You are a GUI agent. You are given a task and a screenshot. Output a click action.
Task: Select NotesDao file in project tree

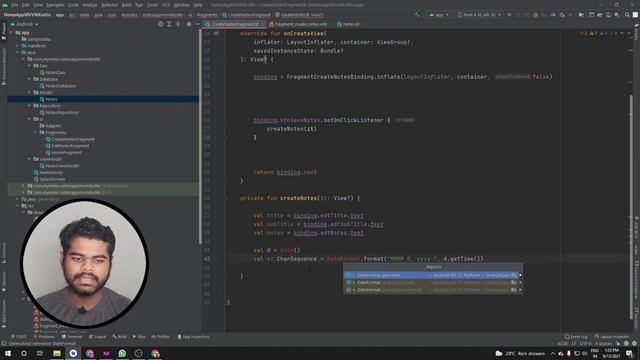tap(53, 72)
